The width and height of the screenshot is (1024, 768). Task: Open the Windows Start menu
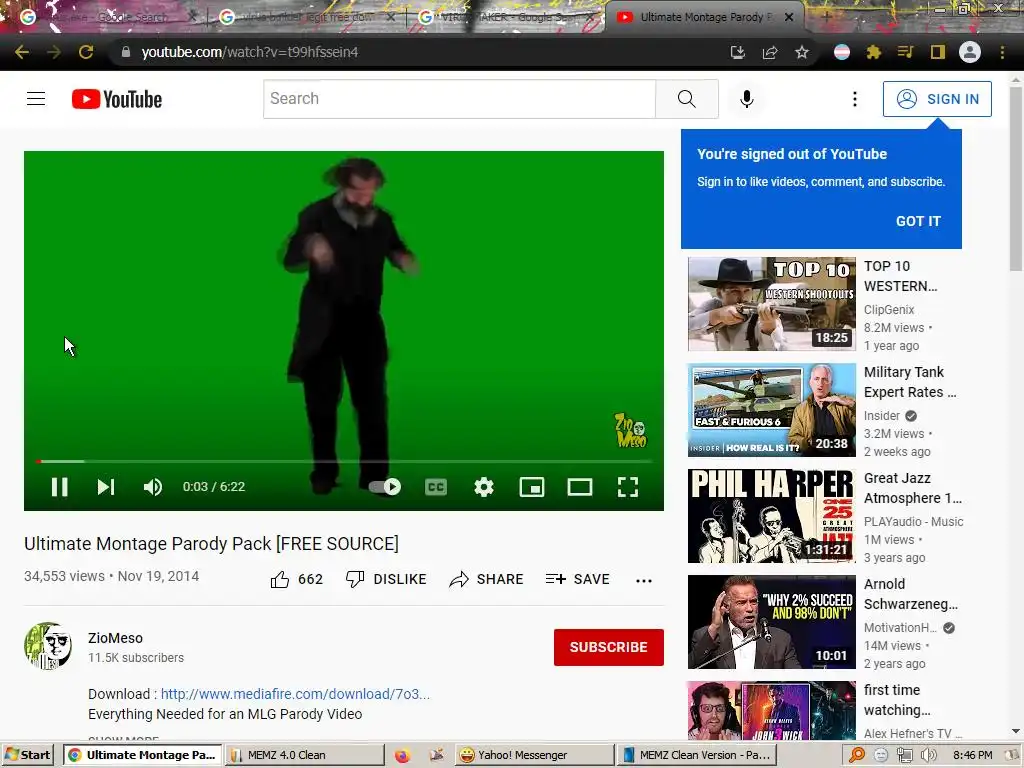pos(27,755)
